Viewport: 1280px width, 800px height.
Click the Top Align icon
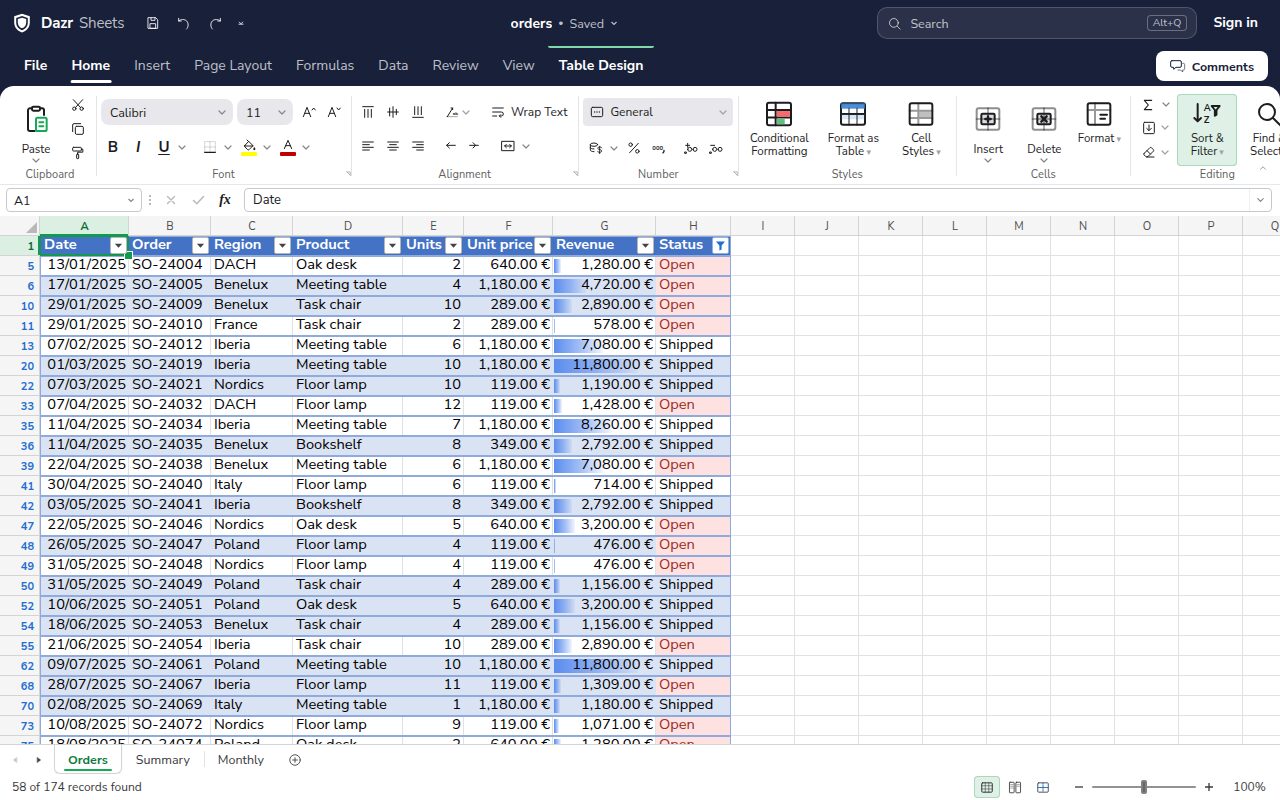(x=368, y=112)
